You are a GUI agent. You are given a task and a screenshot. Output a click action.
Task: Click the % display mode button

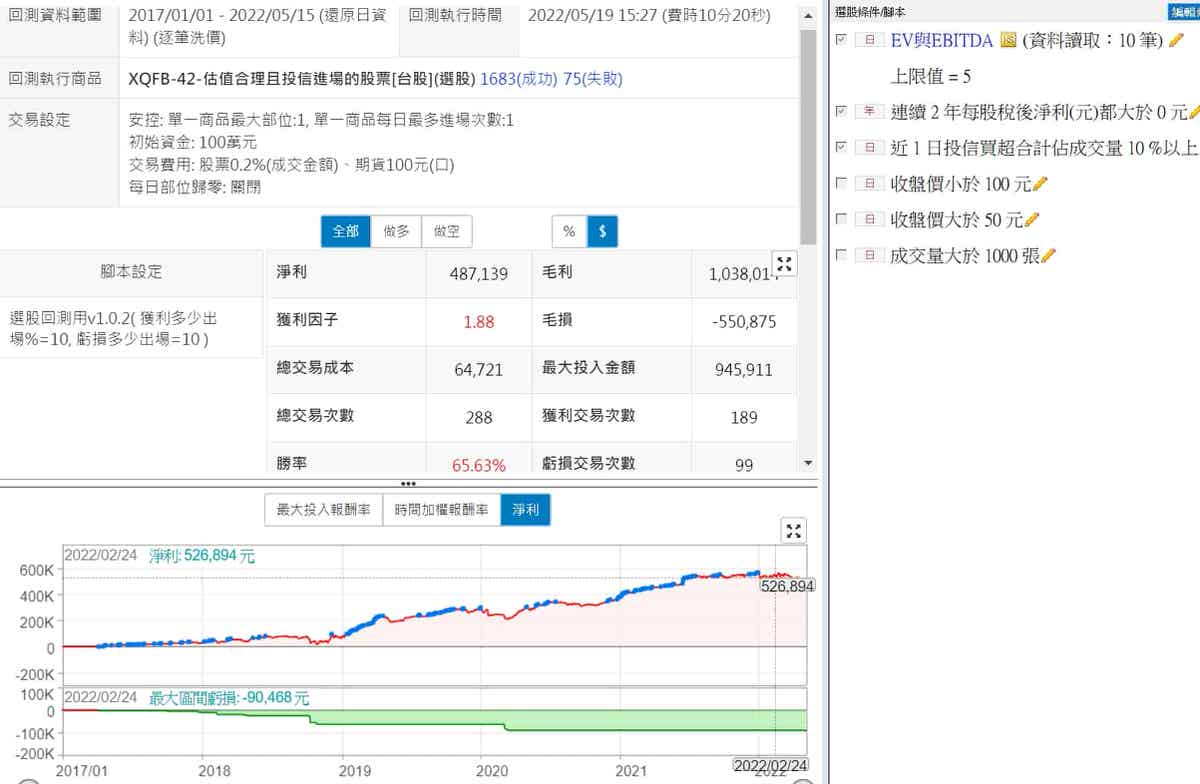pos(569,231)
